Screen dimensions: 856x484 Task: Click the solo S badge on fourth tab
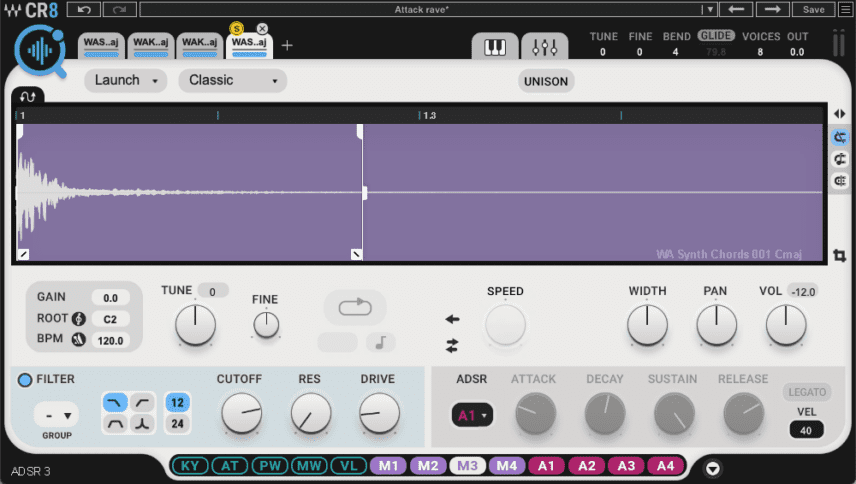point(236,29)
